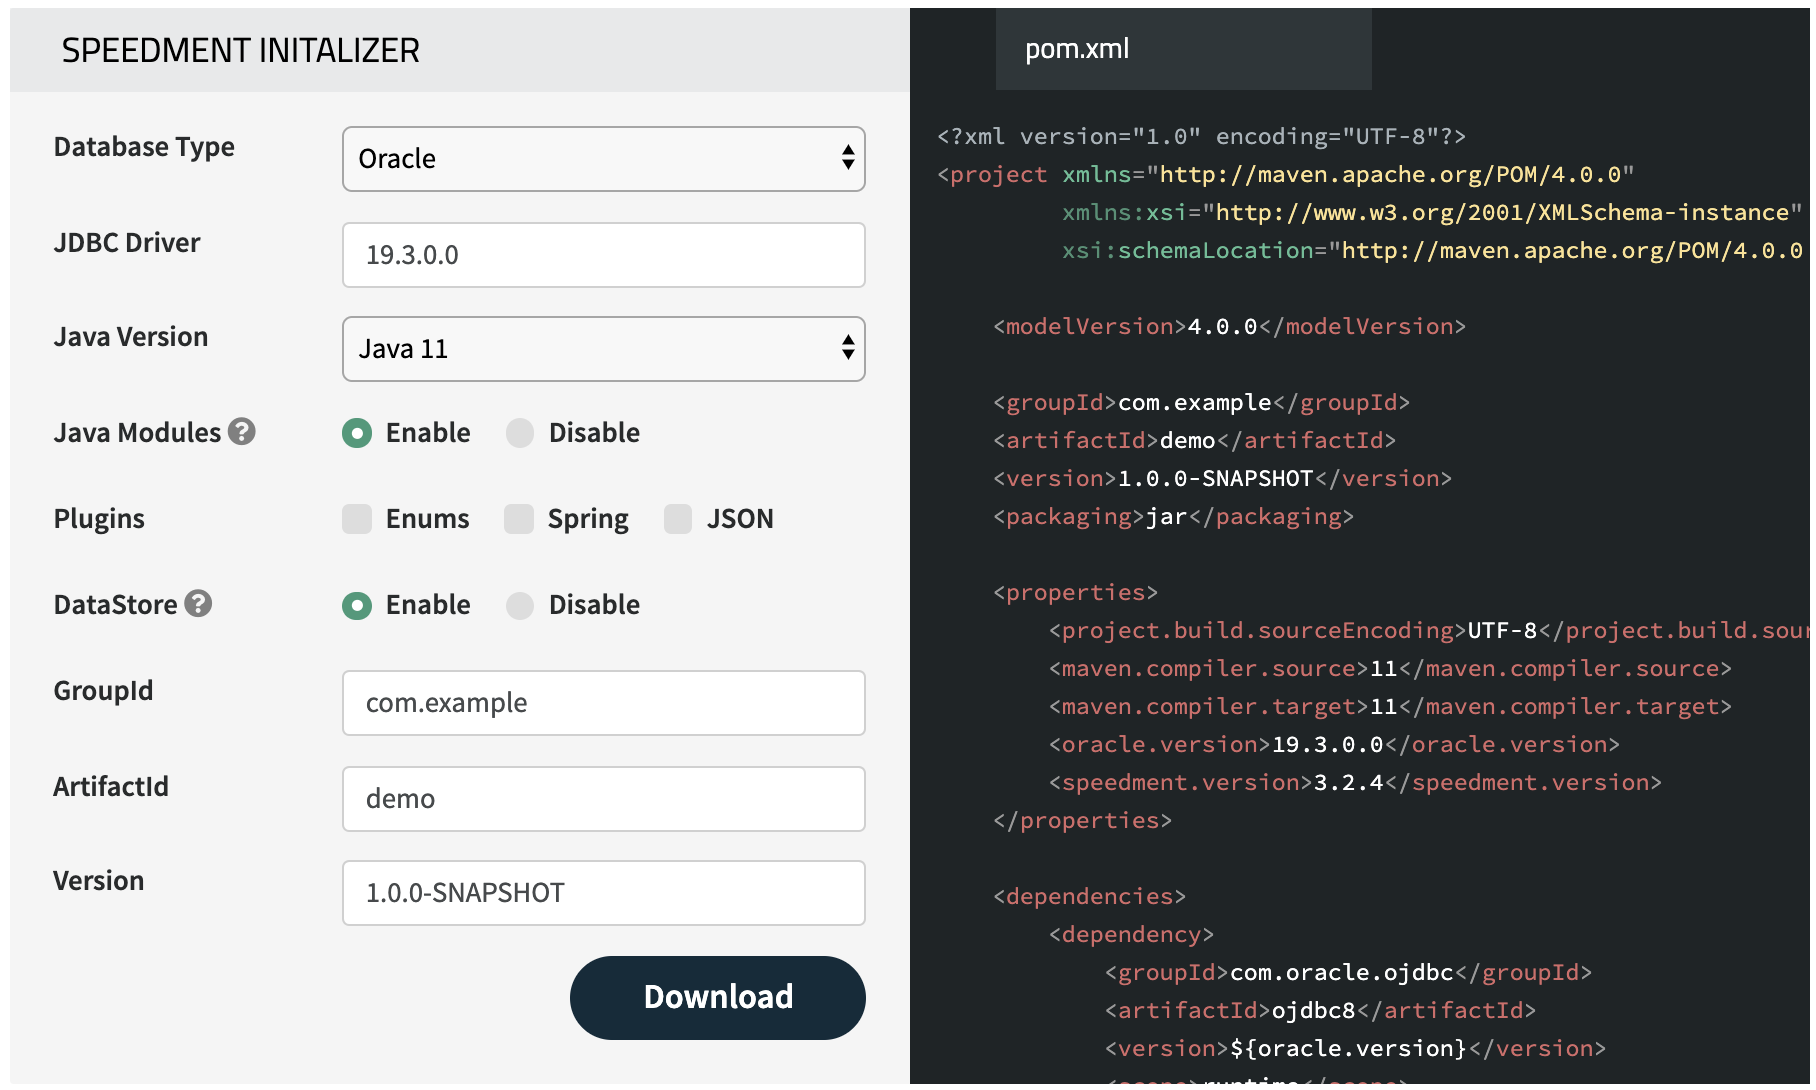Click the Plugins label
Image resolution: width=1816 pixels, height=1090 pixels.
pyautogui.click(x=99, y=519)
